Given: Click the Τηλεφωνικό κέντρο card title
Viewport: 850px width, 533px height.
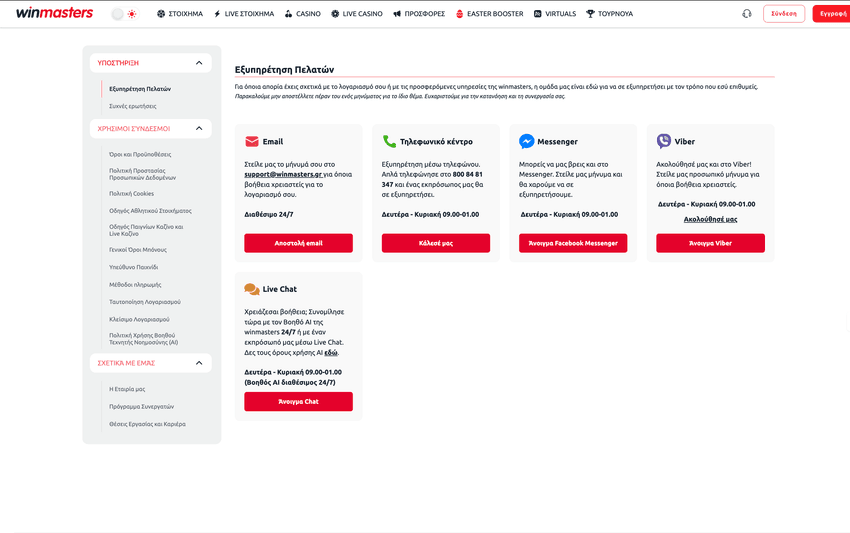Looking at the screenshot, I should (x=436, y=142).
